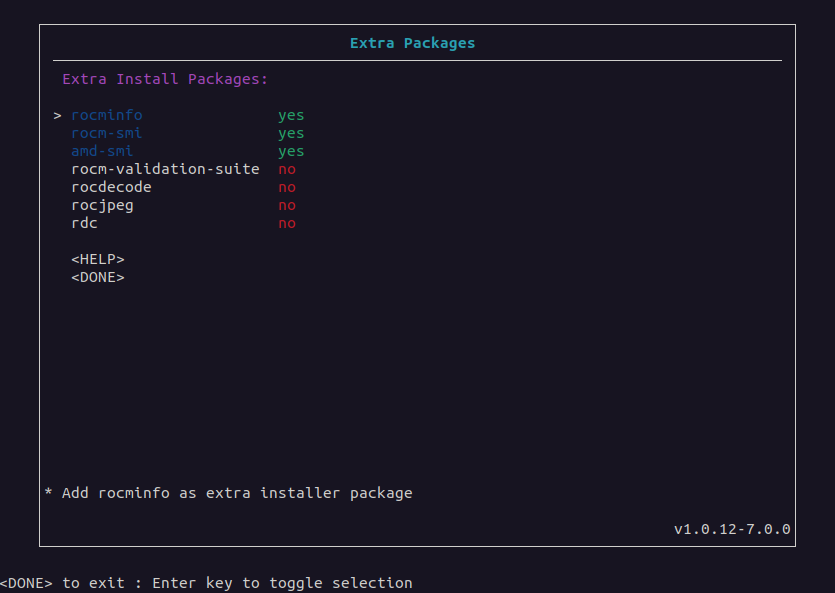
Task: Toggle the yes value for rocminfo
Action: pos(291,116)
